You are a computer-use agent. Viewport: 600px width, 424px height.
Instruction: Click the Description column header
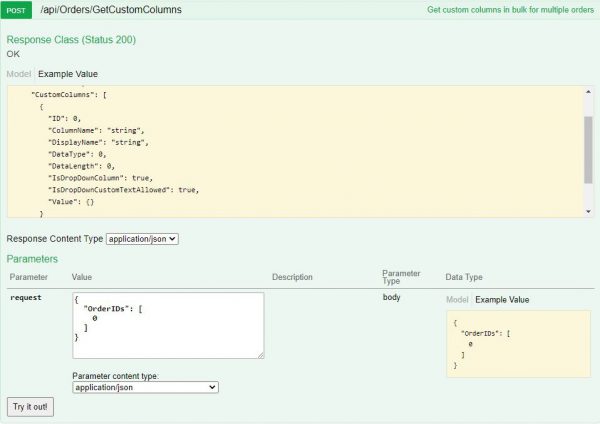(x=292, y=277)
